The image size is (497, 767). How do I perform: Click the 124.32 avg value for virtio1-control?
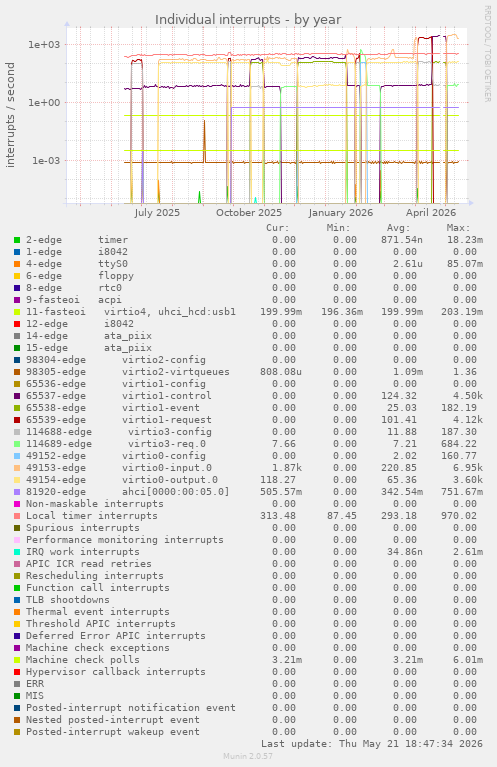click(x=399, y=396)
